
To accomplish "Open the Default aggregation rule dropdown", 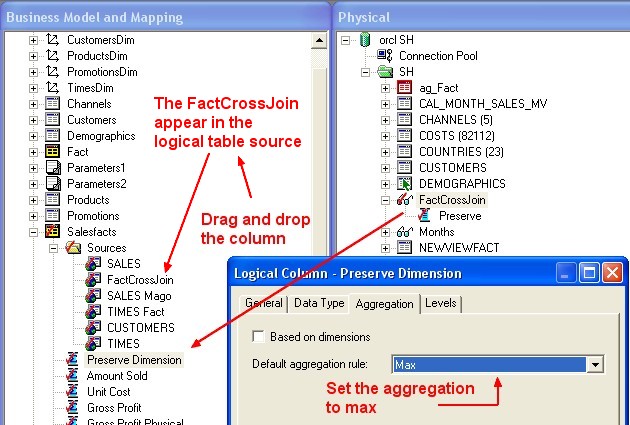I will point(595,365).
